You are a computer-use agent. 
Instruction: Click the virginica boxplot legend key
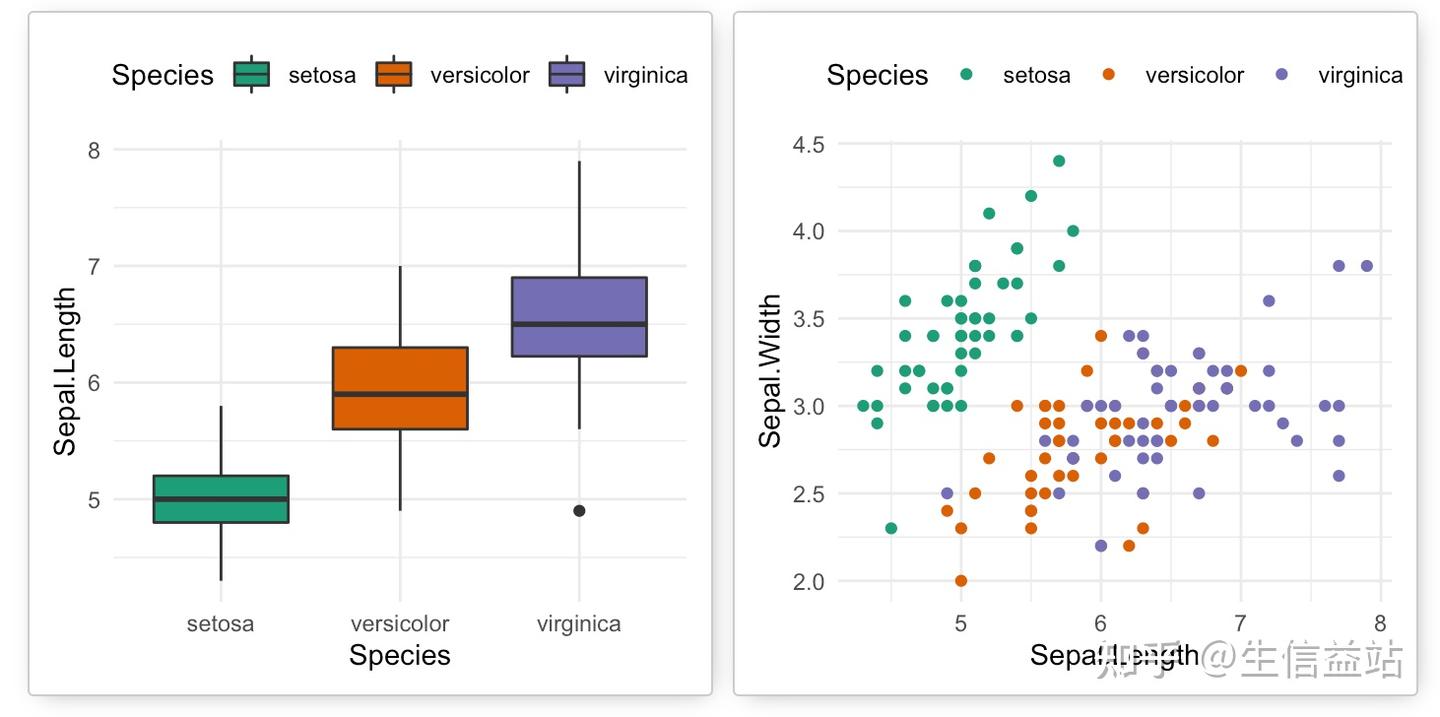567,75
